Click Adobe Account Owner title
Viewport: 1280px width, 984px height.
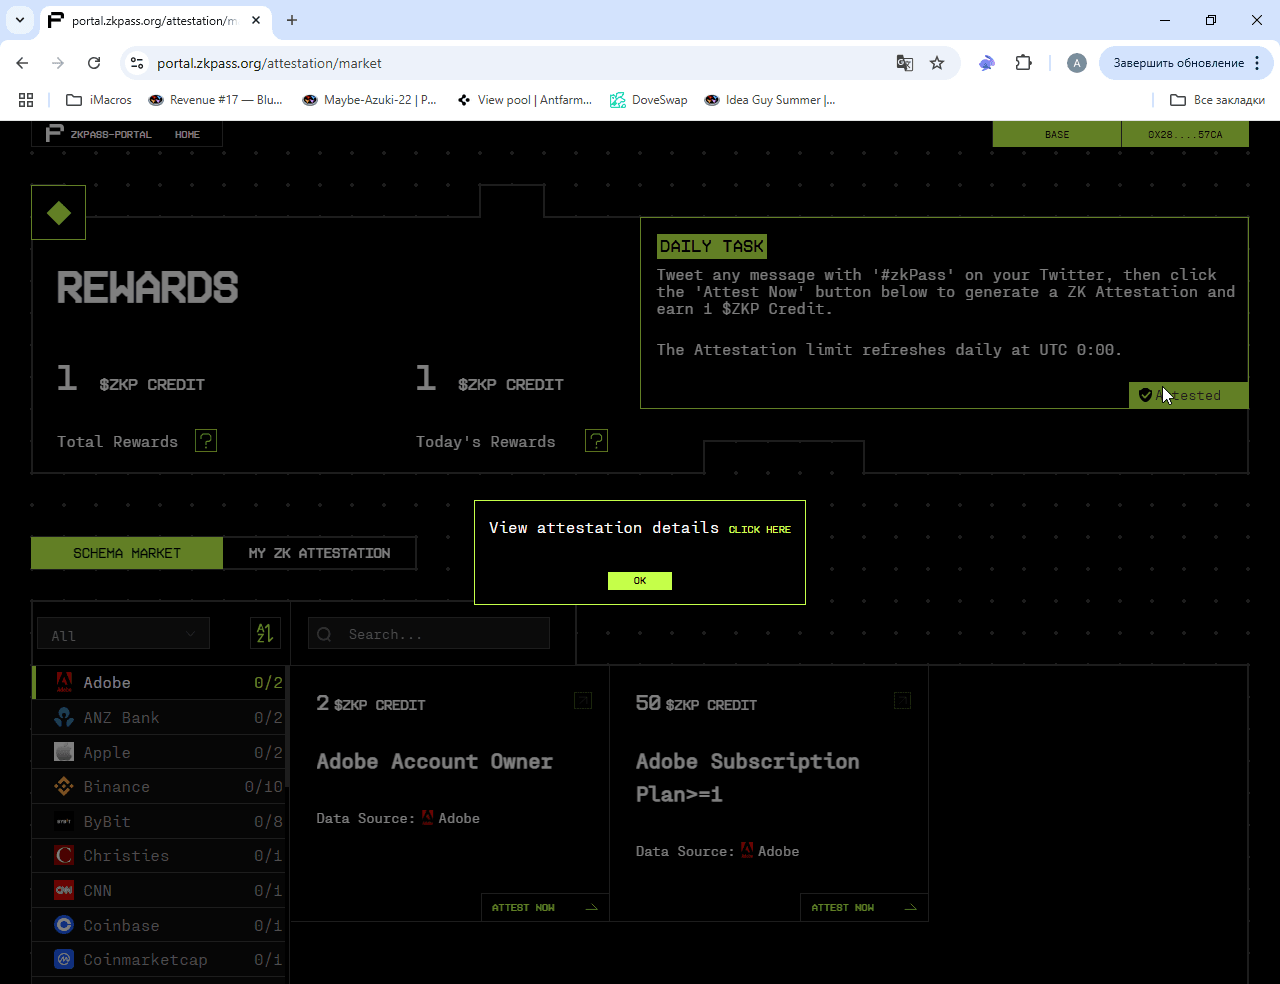point(435,762)
